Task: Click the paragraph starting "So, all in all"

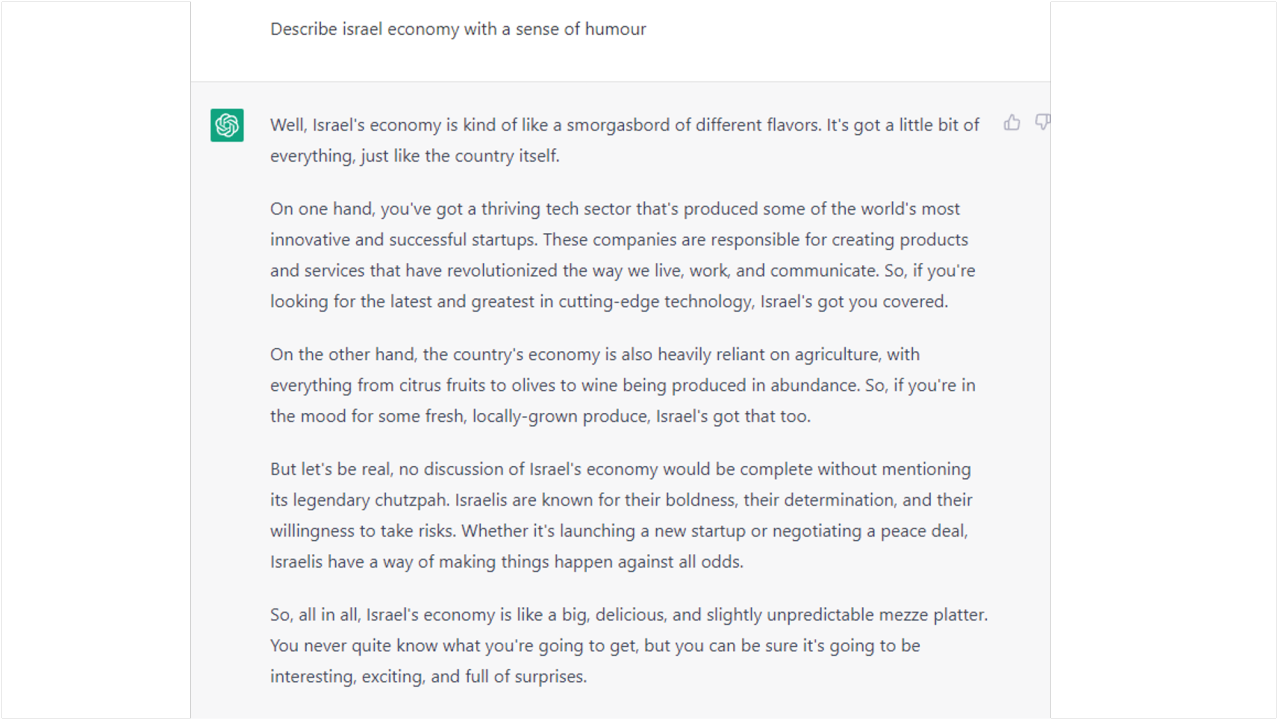Action: [629, 646]
